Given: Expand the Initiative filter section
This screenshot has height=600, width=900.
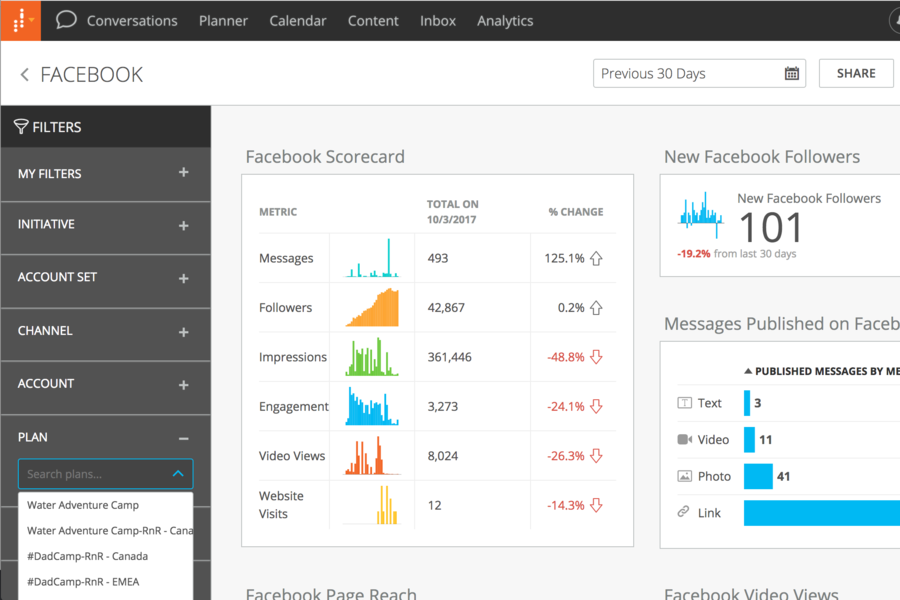Looking at the screenshot, I should tap(183, 225).
